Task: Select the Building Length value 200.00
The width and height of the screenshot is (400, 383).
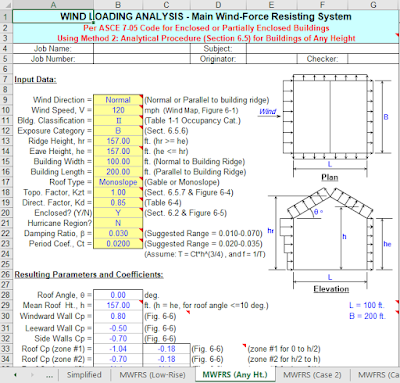Action: 118,172
